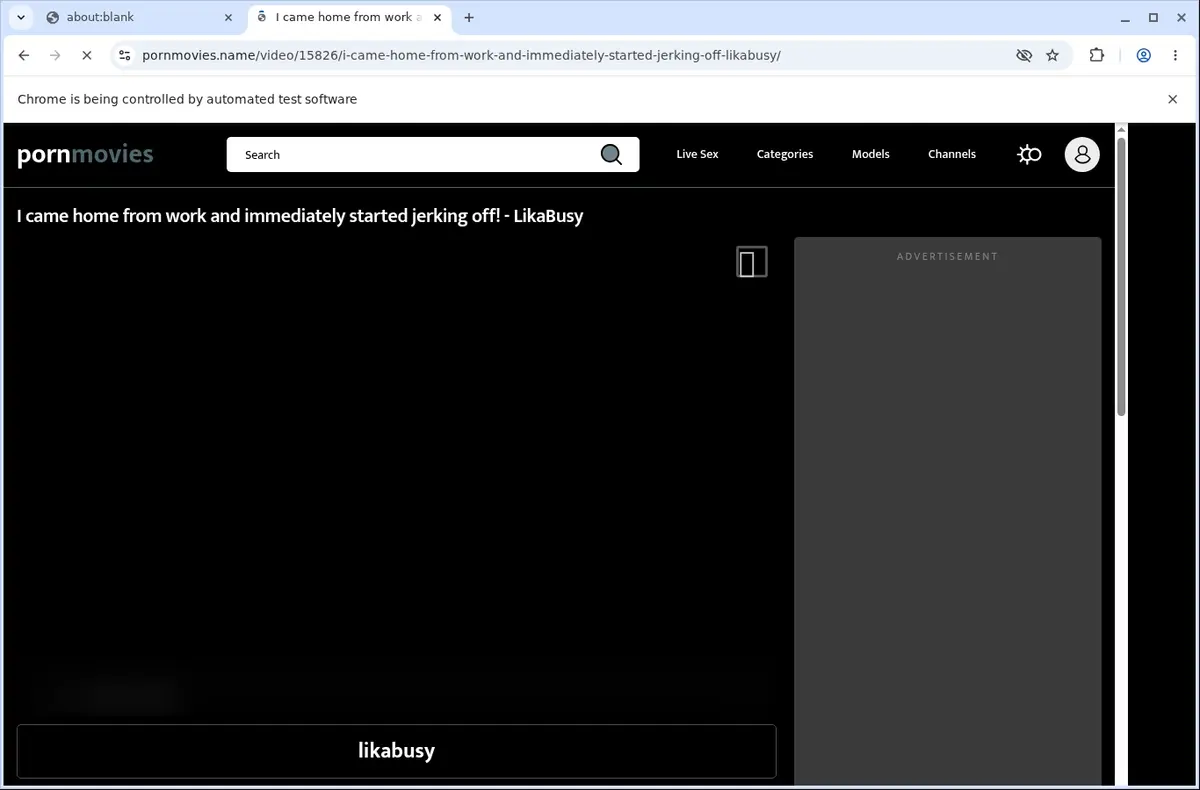The height and width of the screenshot is (790, 1200).
Task: Click the page vertical scrollbar
Action: coord(1121,277)
